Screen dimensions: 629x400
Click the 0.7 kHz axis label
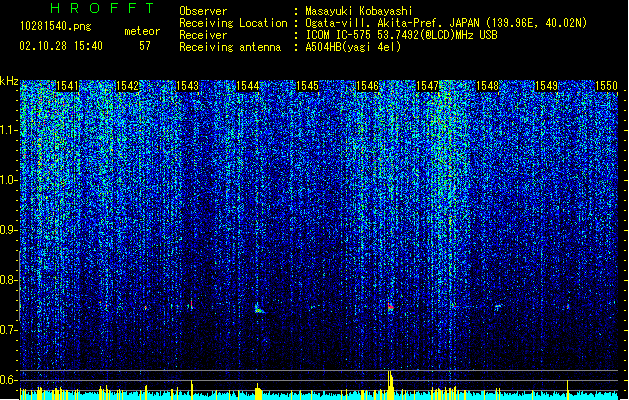[x=9, y=330]
